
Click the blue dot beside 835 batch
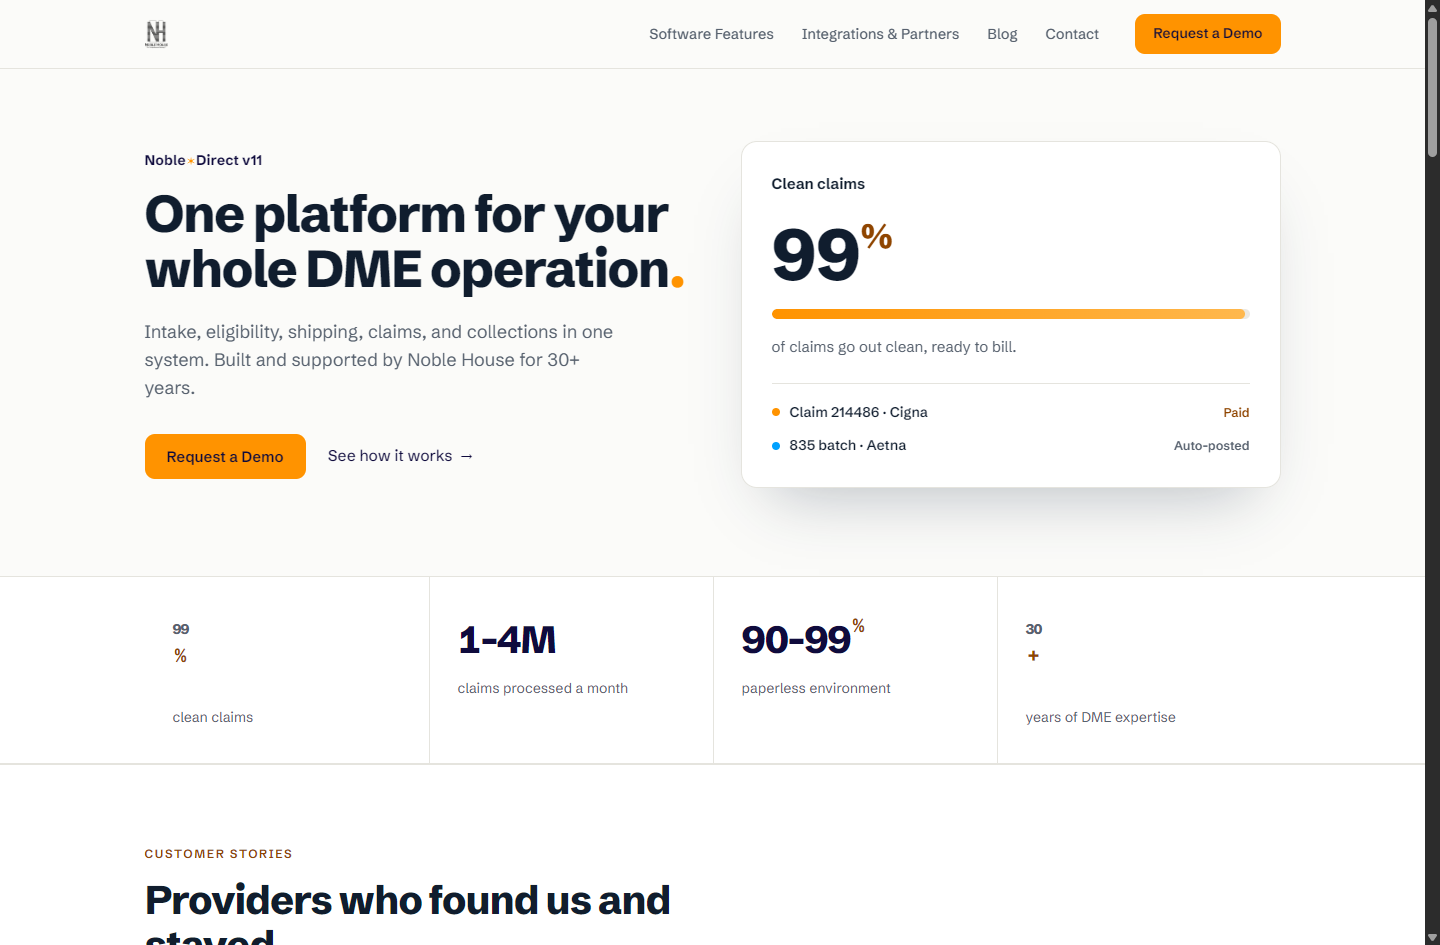pos(776,446)
